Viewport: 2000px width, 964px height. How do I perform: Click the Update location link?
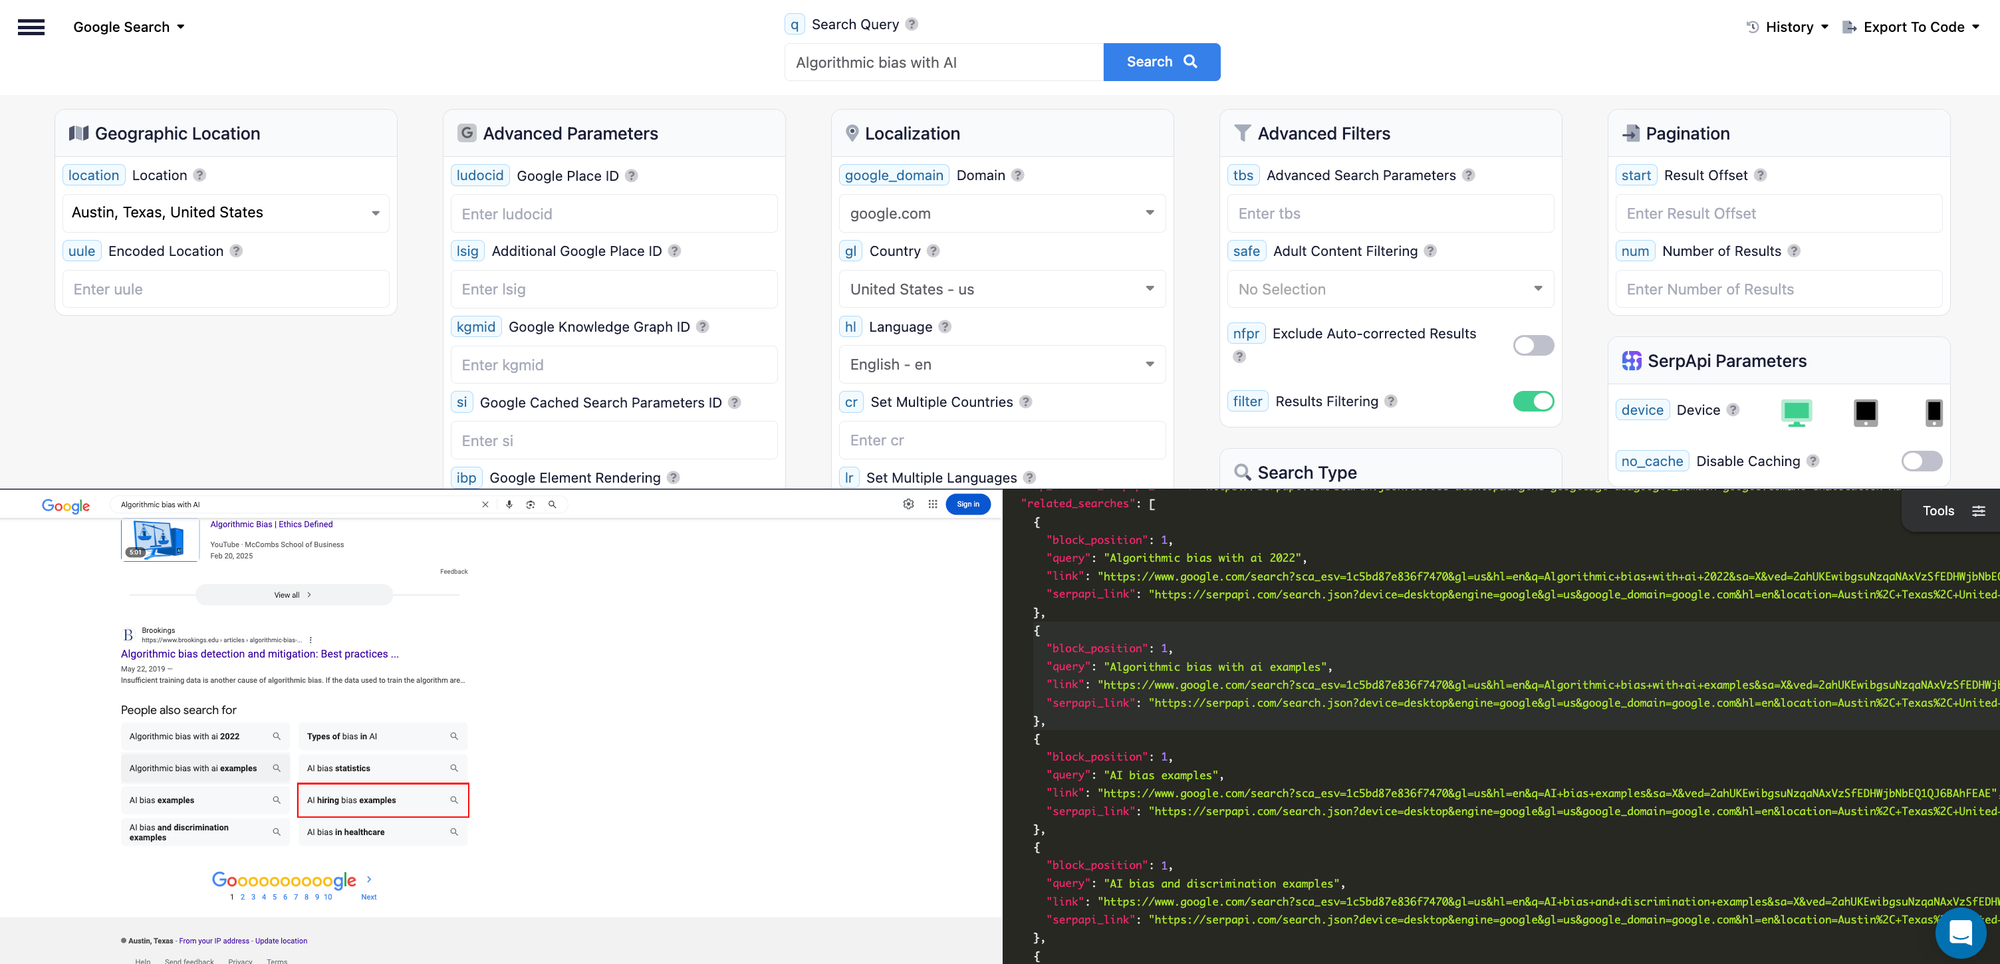pyautogui.click(x=281, y=941)
